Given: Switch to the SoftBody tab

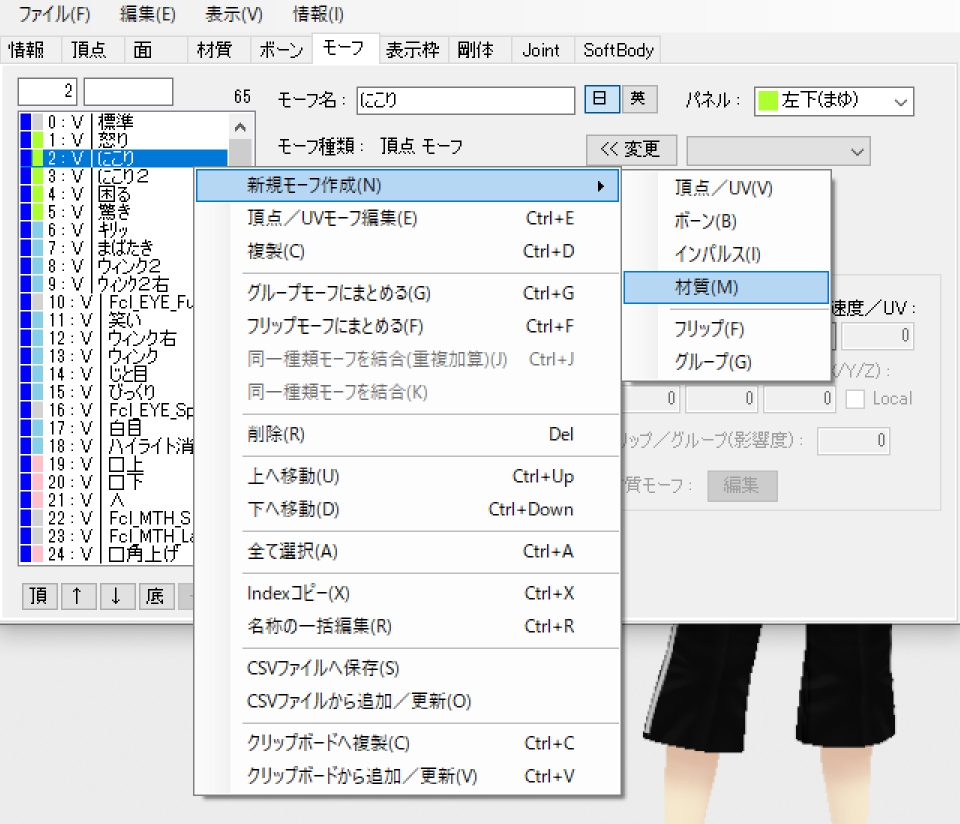Looking at the screenshot, I should 618,50.
